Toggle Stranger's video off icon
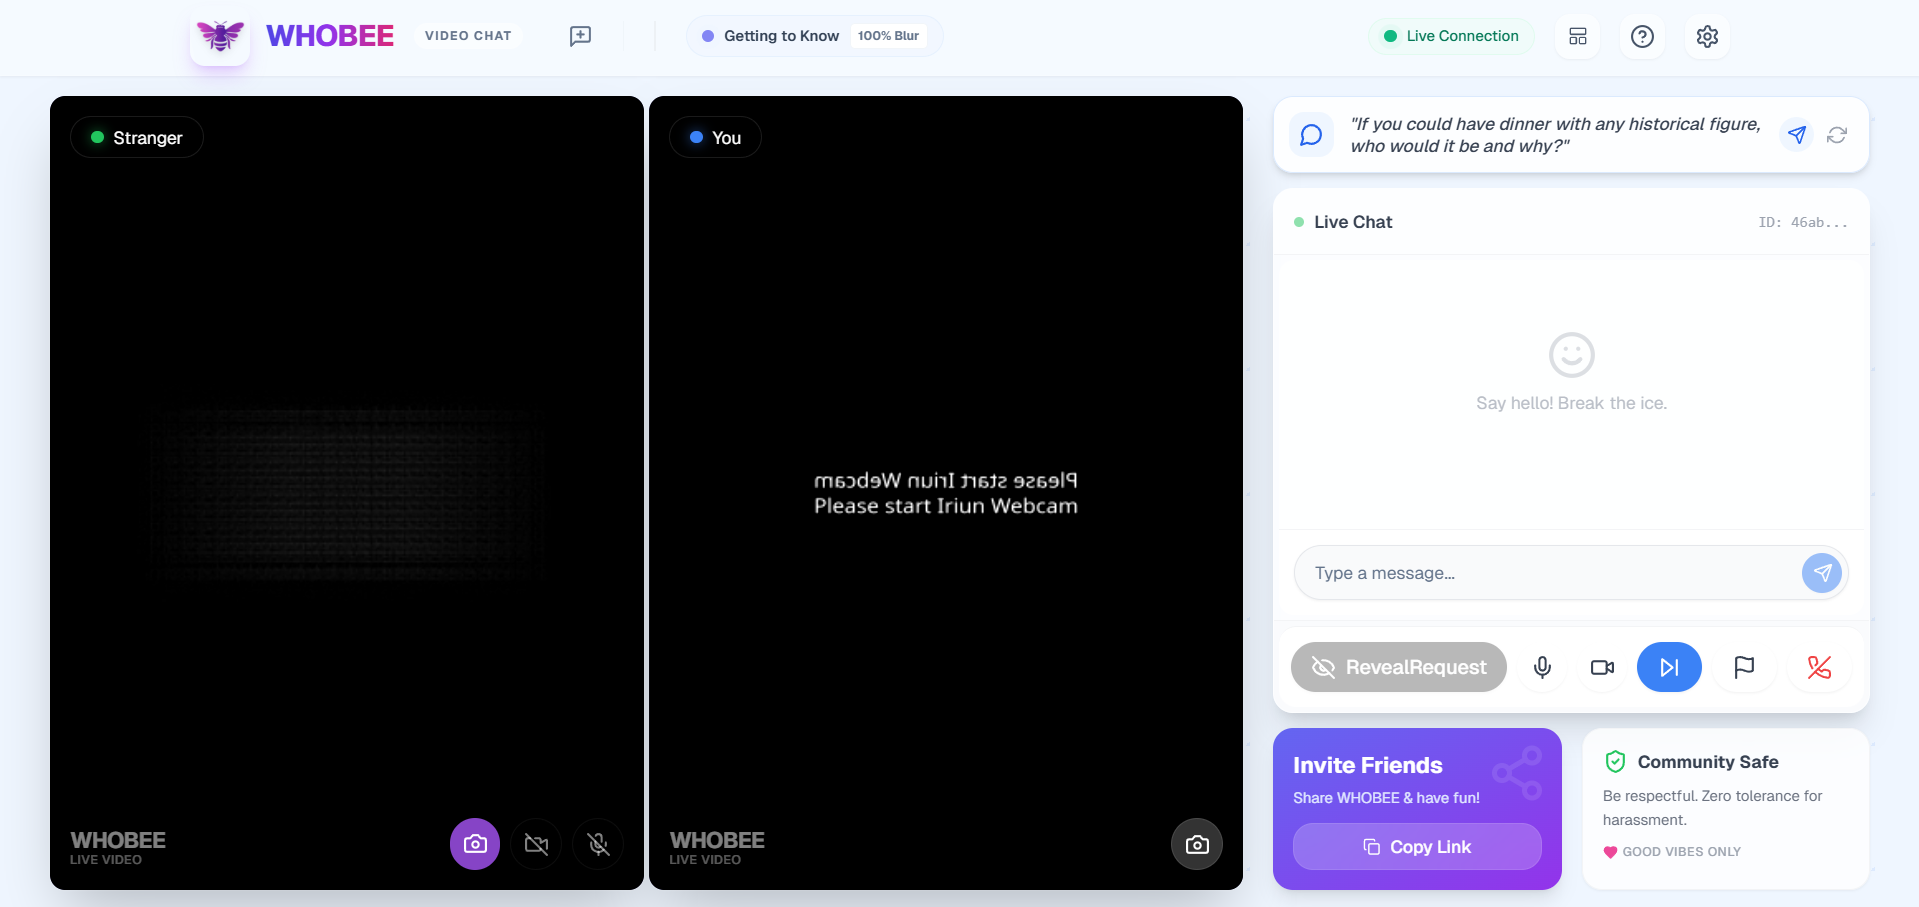The image size is (1919, 907). (x=537, y=844)
